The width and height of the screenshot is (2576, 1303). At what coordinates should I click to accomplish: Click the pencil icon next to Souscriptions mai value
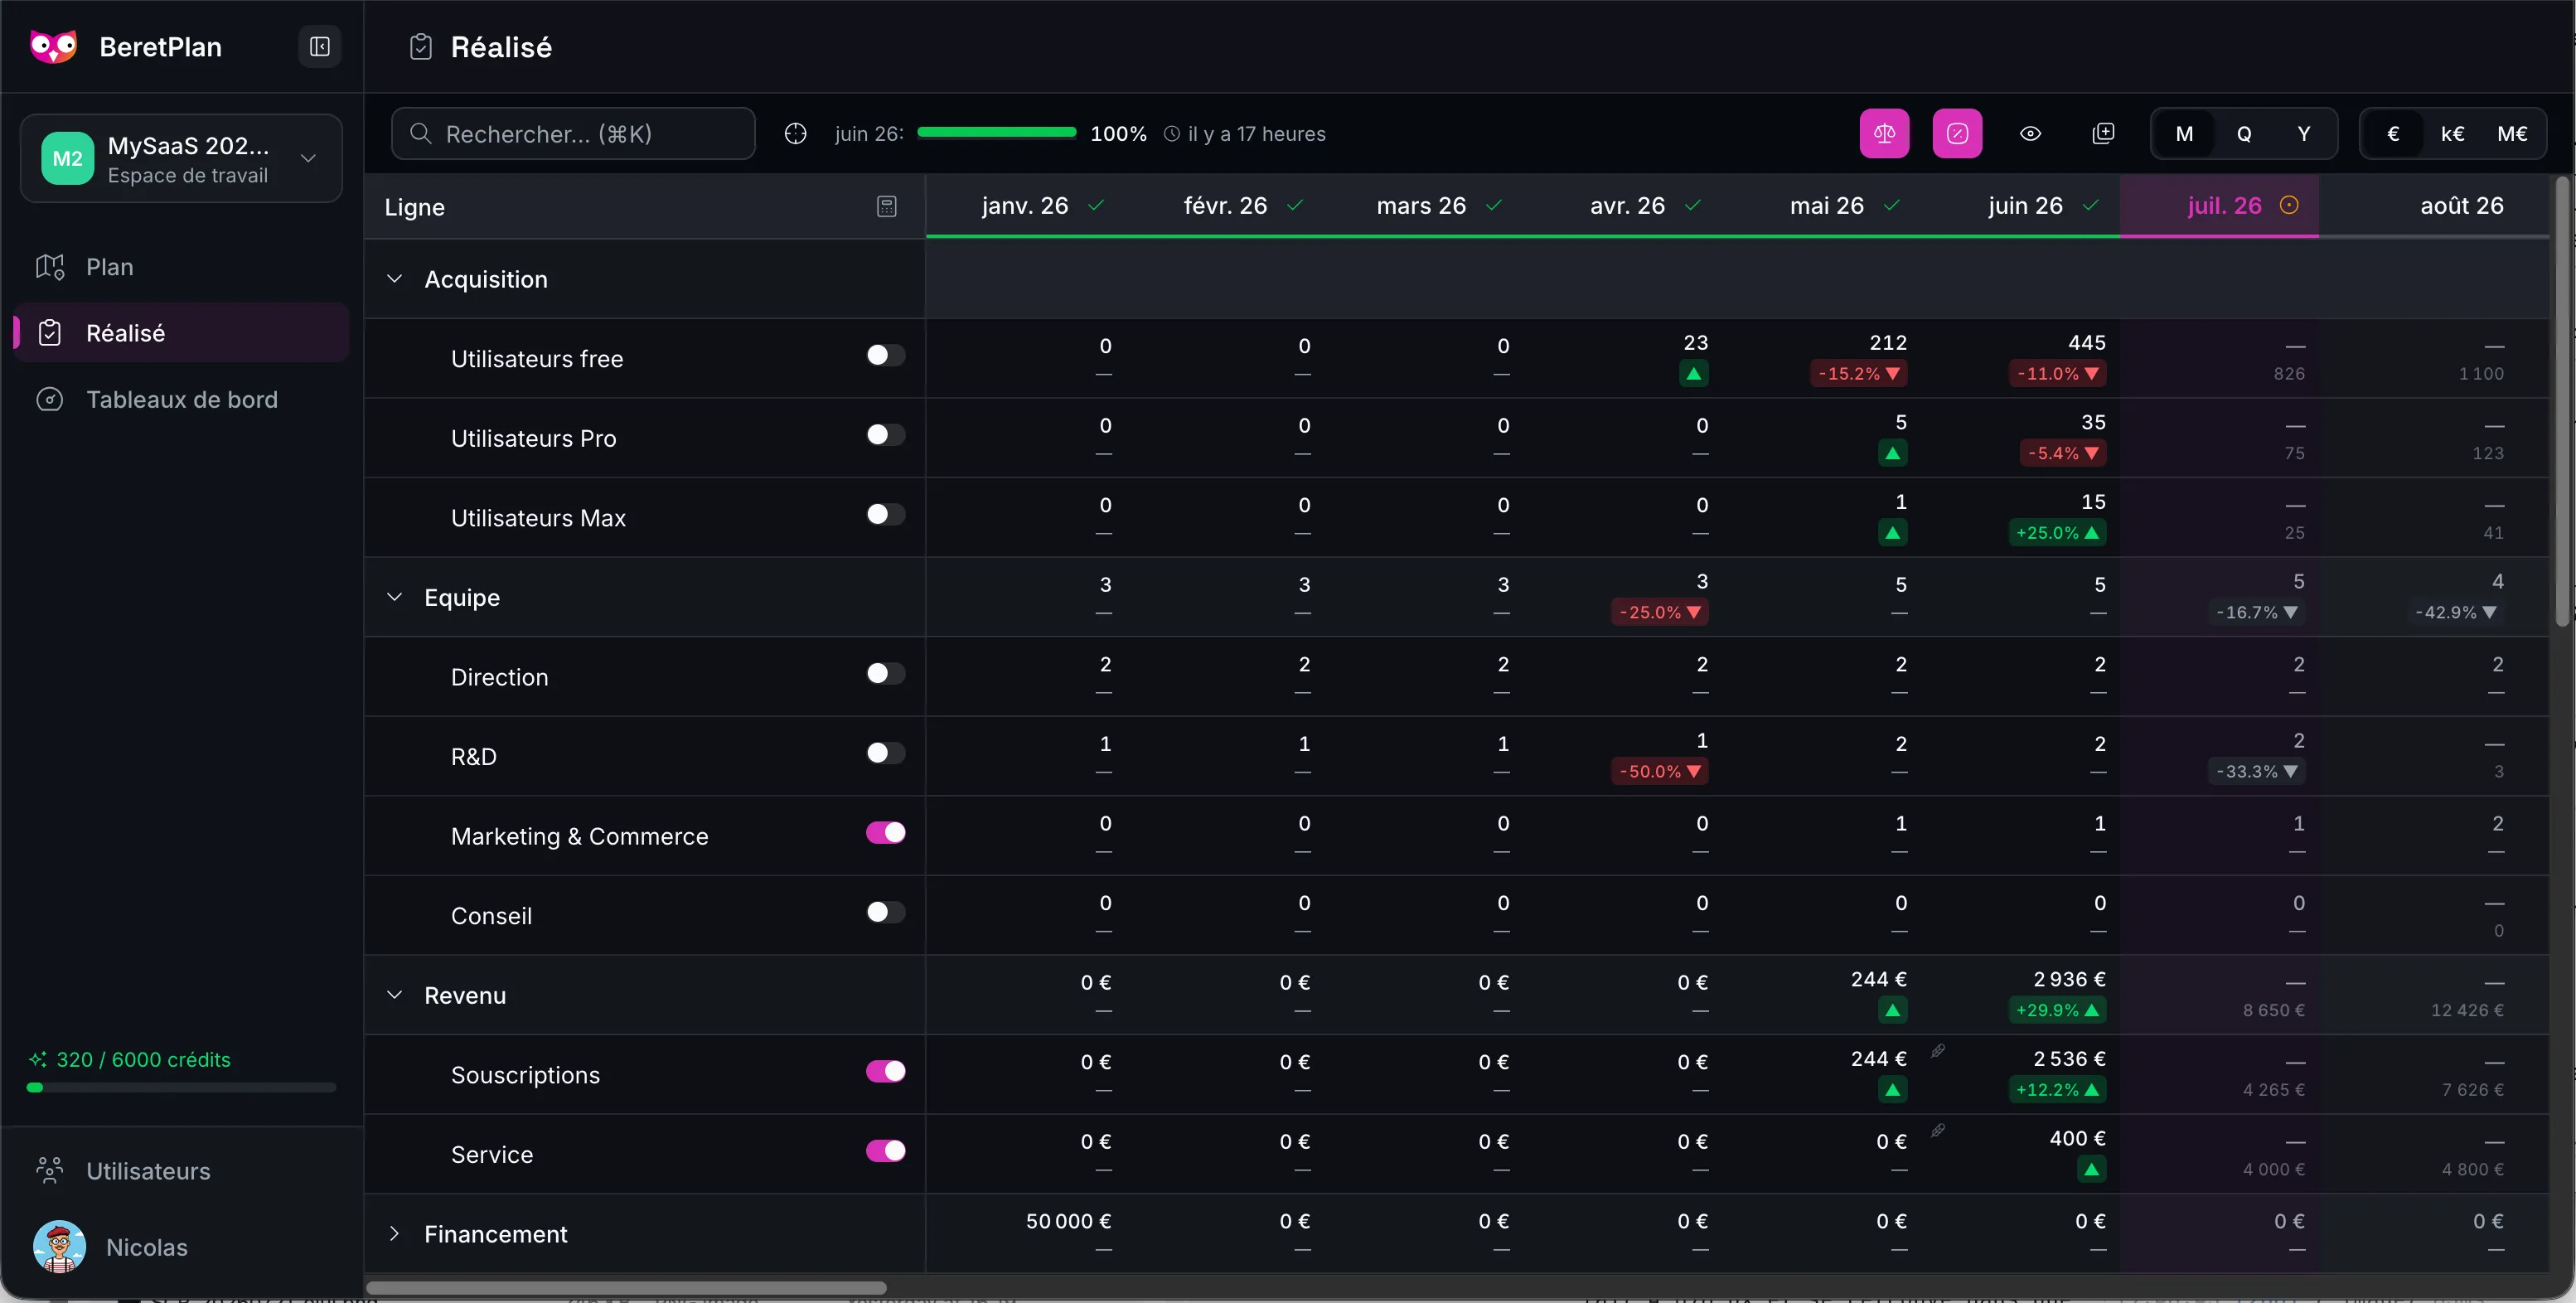[1938, 1051]
